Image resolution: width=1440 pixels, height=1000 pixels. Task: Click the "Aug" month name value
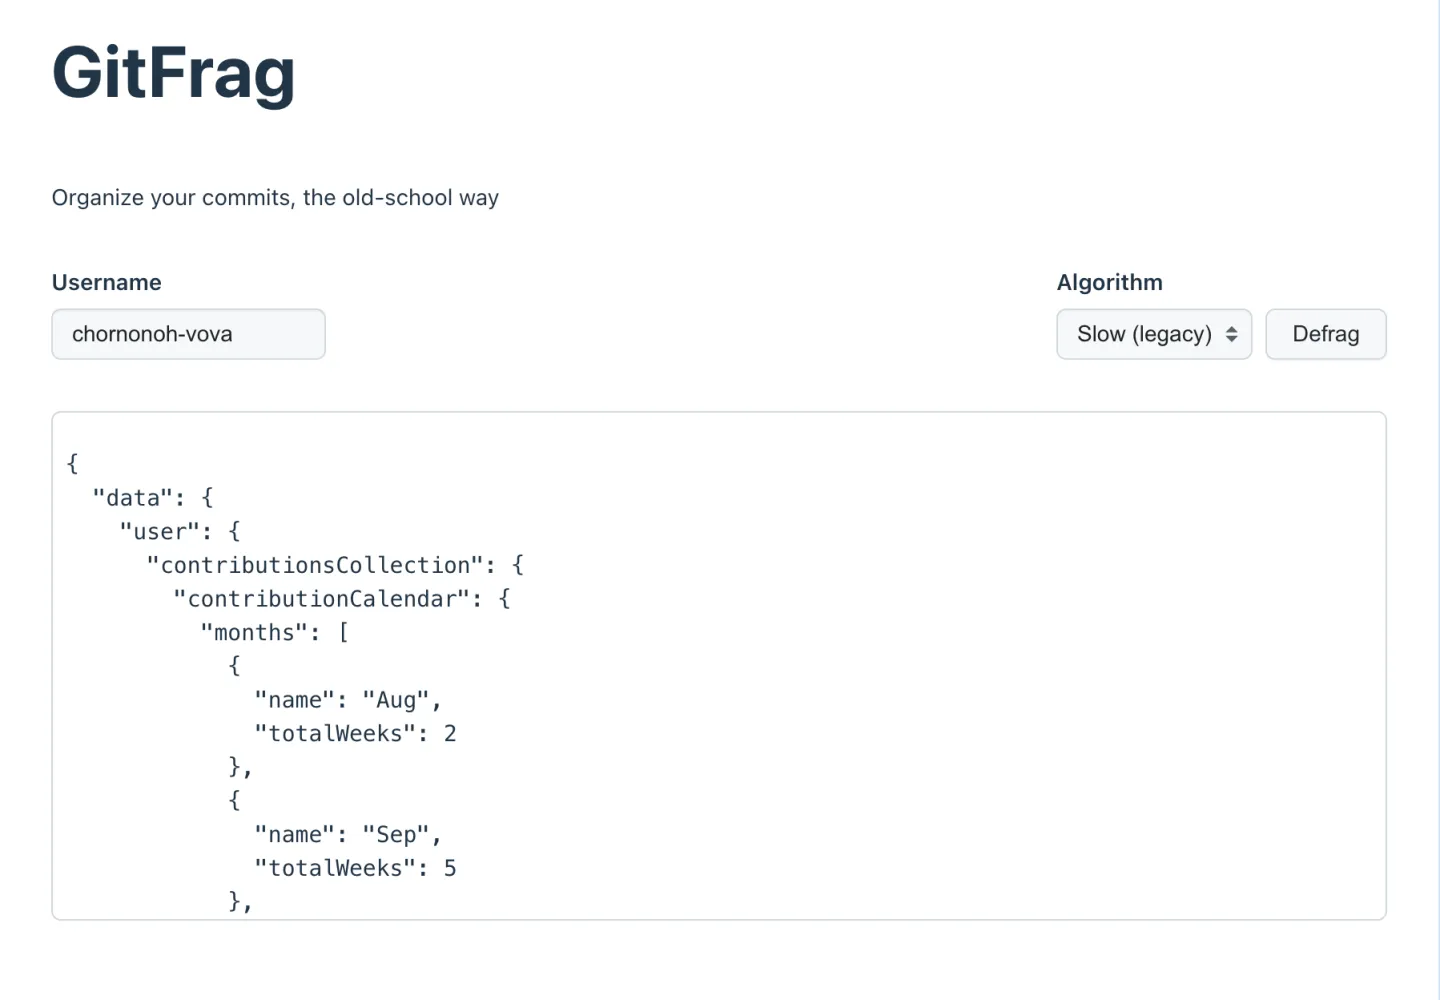[396, 700]
